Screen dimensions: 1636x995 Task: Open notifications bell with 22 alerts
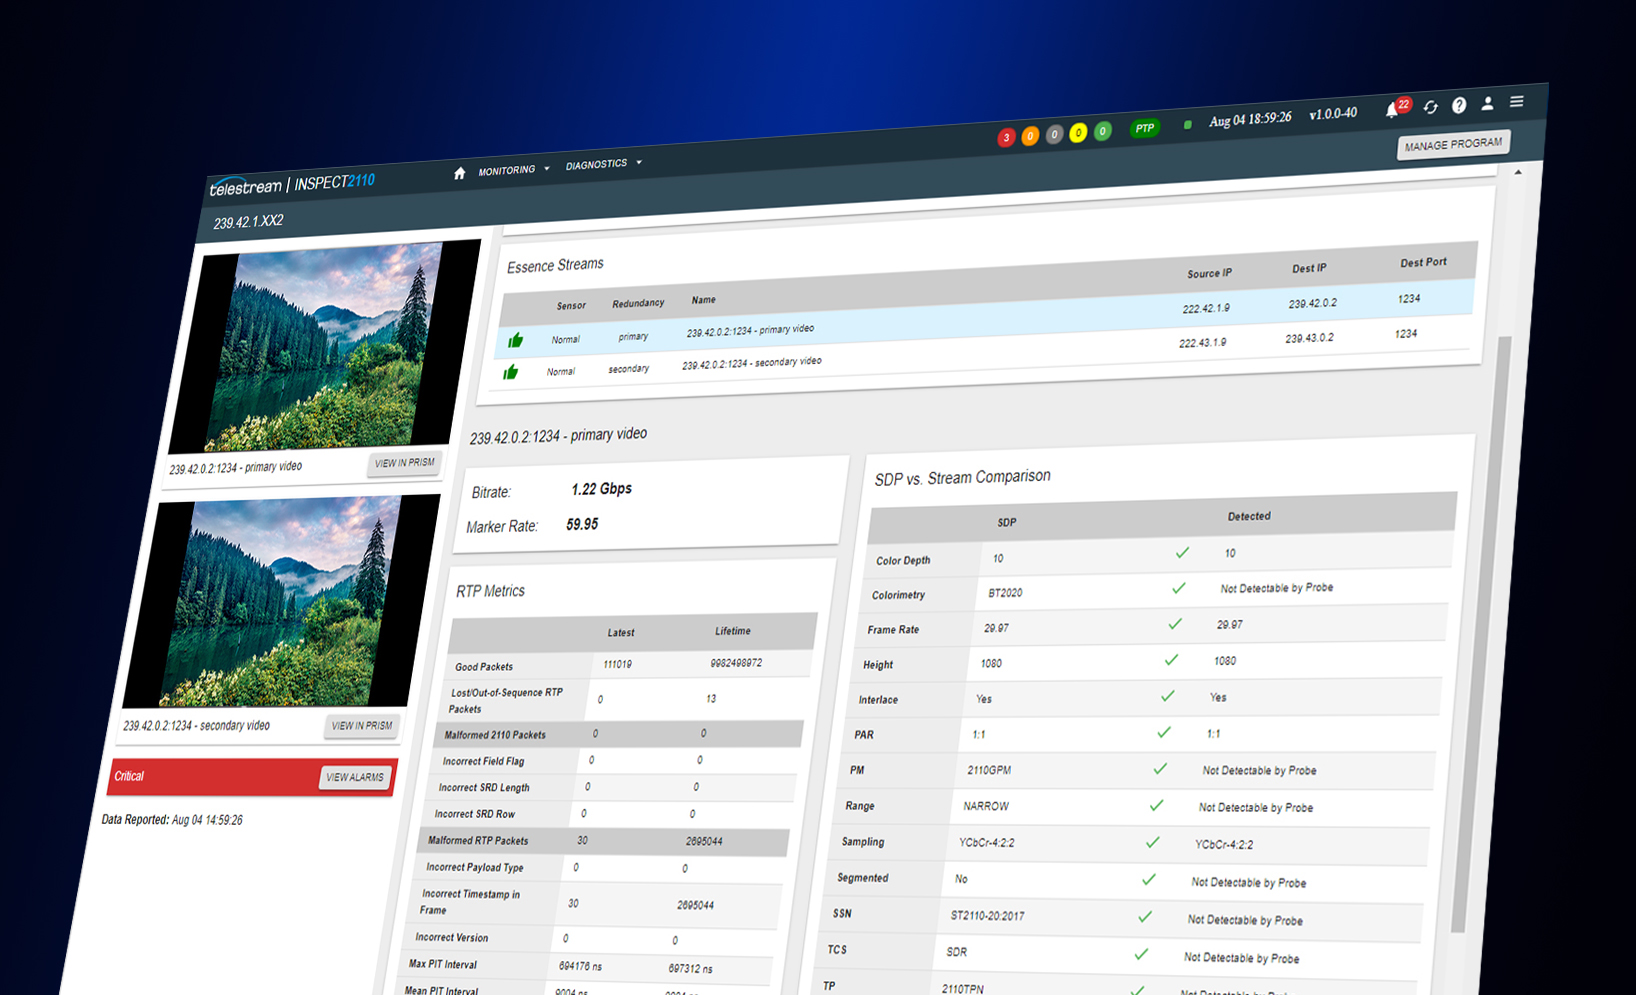point(1396,108)
